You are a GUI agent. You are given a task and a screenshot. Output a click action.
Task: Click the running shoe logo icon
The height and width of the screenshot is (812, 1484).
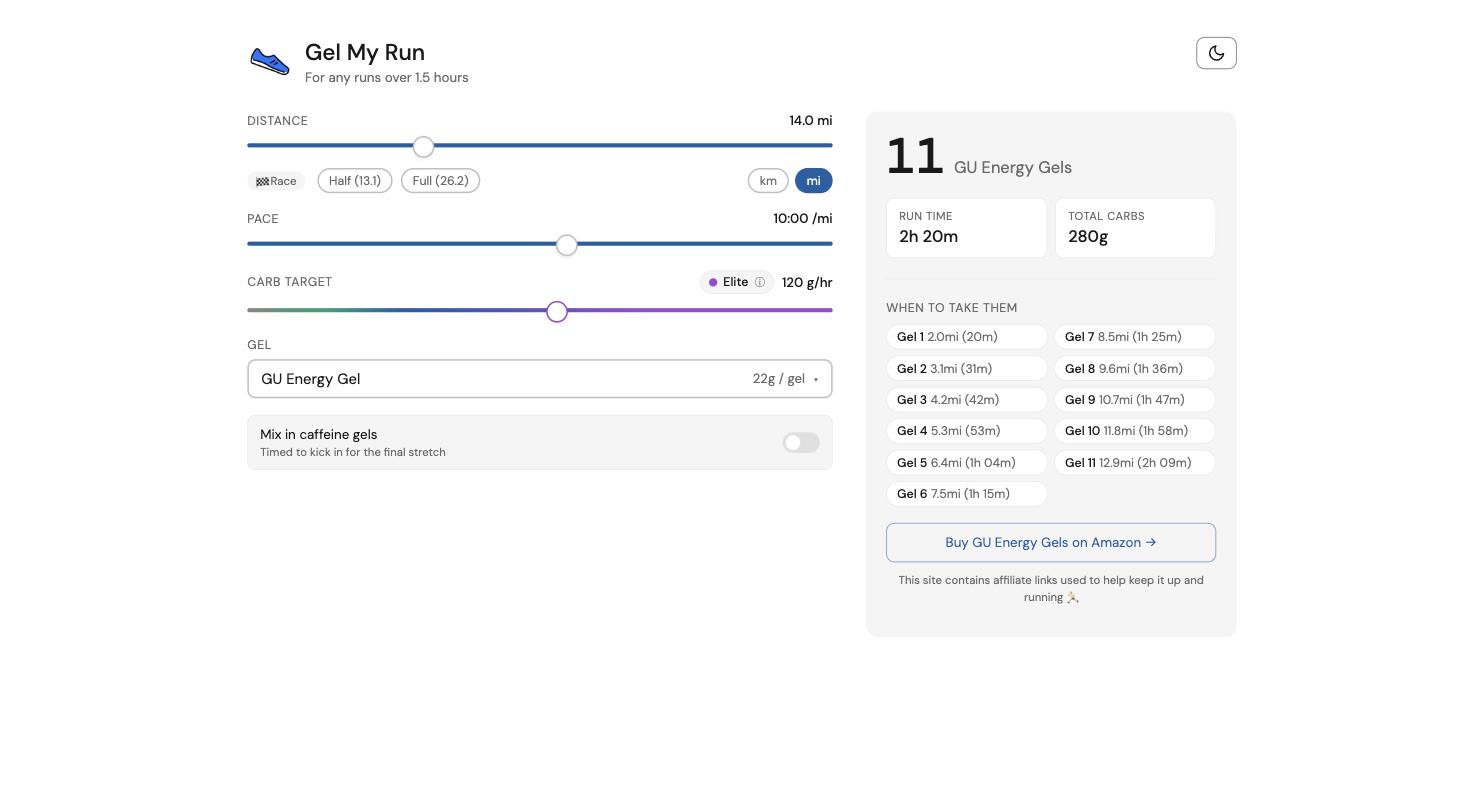click(x=270, y=62)
